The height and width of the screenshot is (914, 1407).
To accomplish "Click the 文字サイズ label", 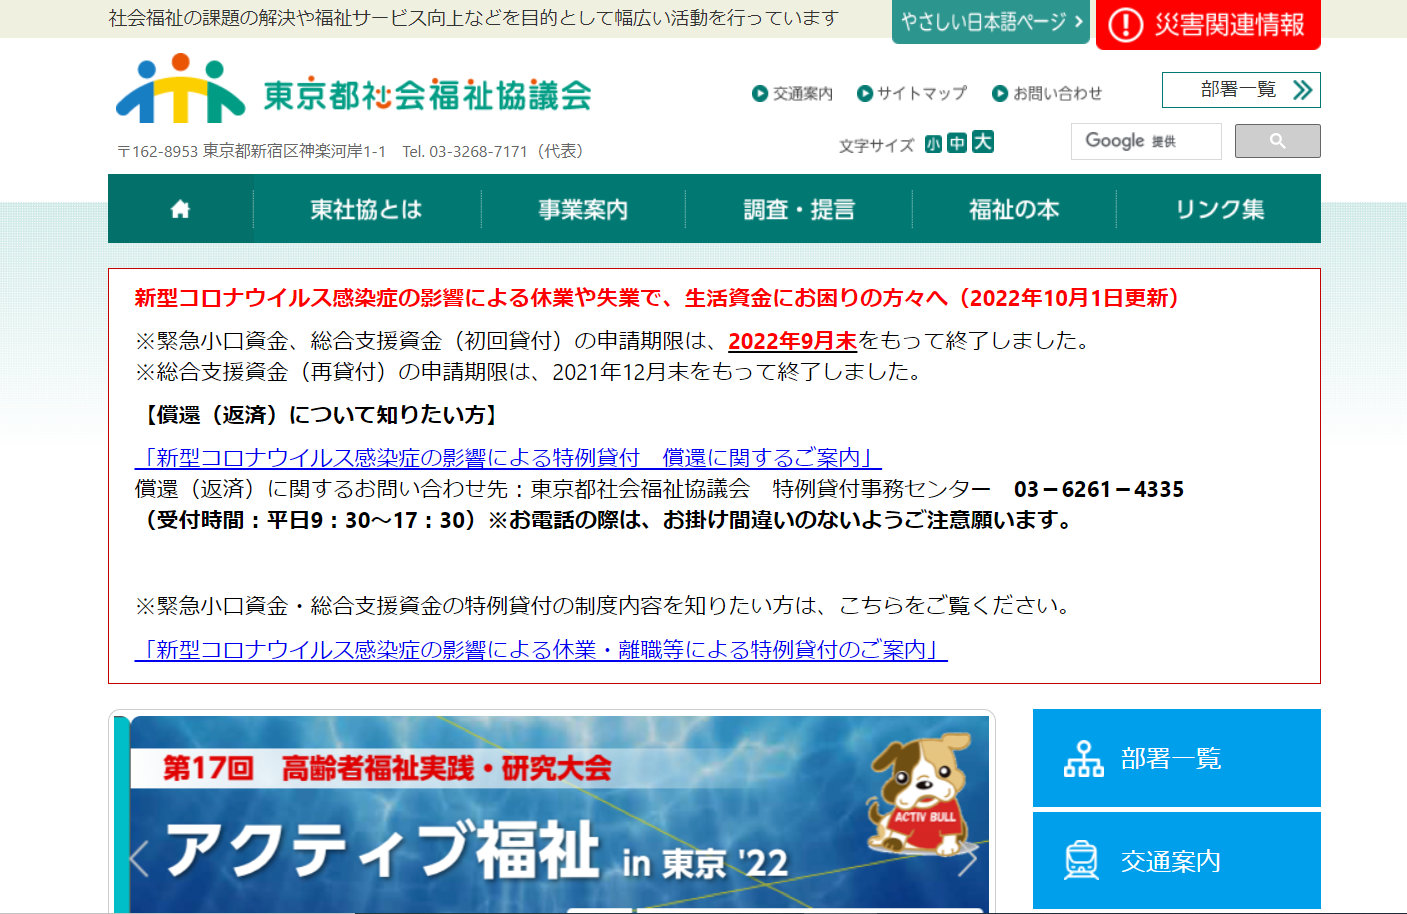I will coord(876,146).
